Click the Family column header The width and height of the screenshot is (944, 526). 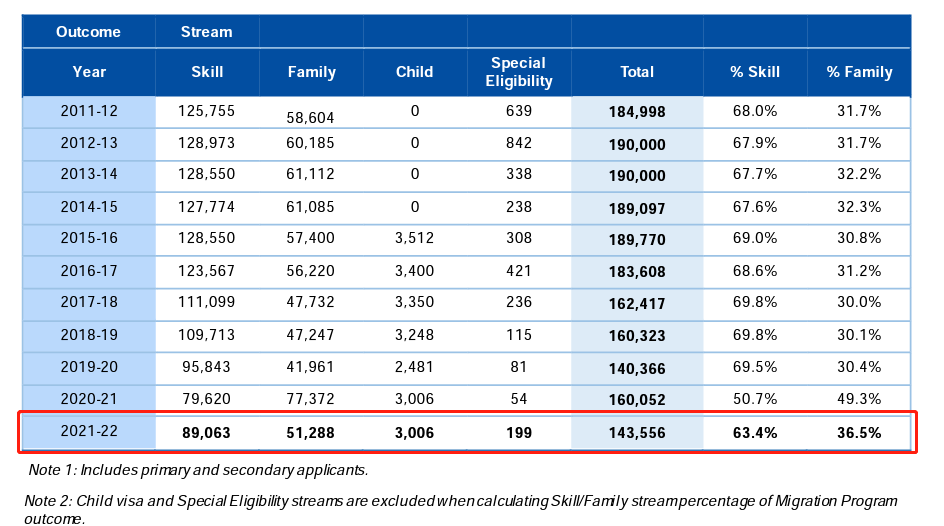click(x=311, y=72)
